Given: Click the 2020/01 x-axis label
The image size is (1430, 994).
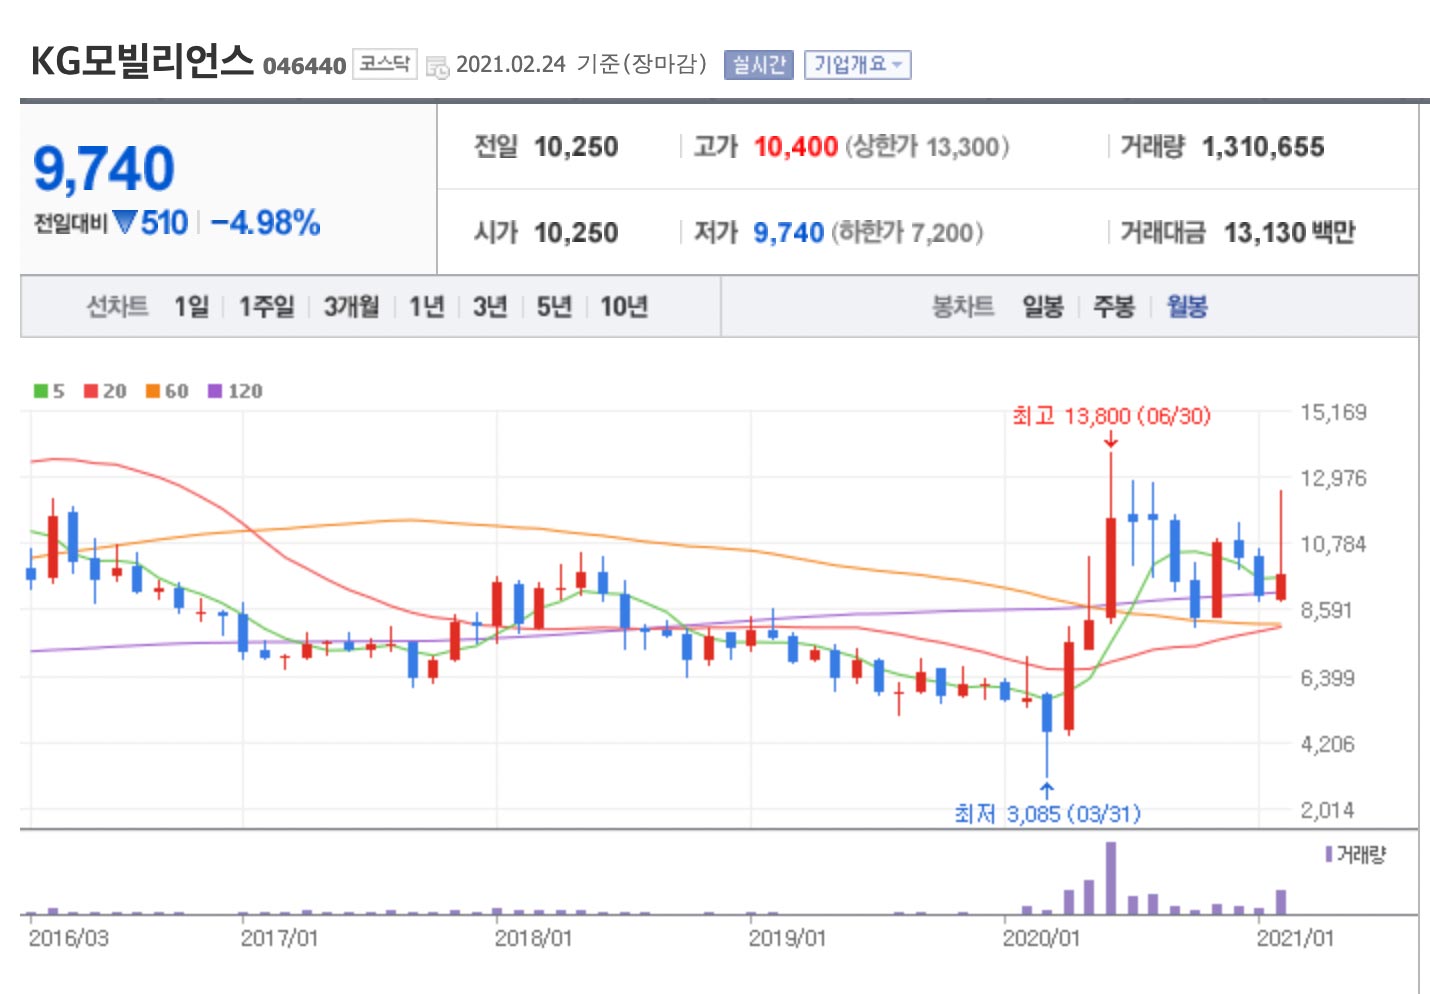Looking at the screenshot, I should [x=1041, y=938].
